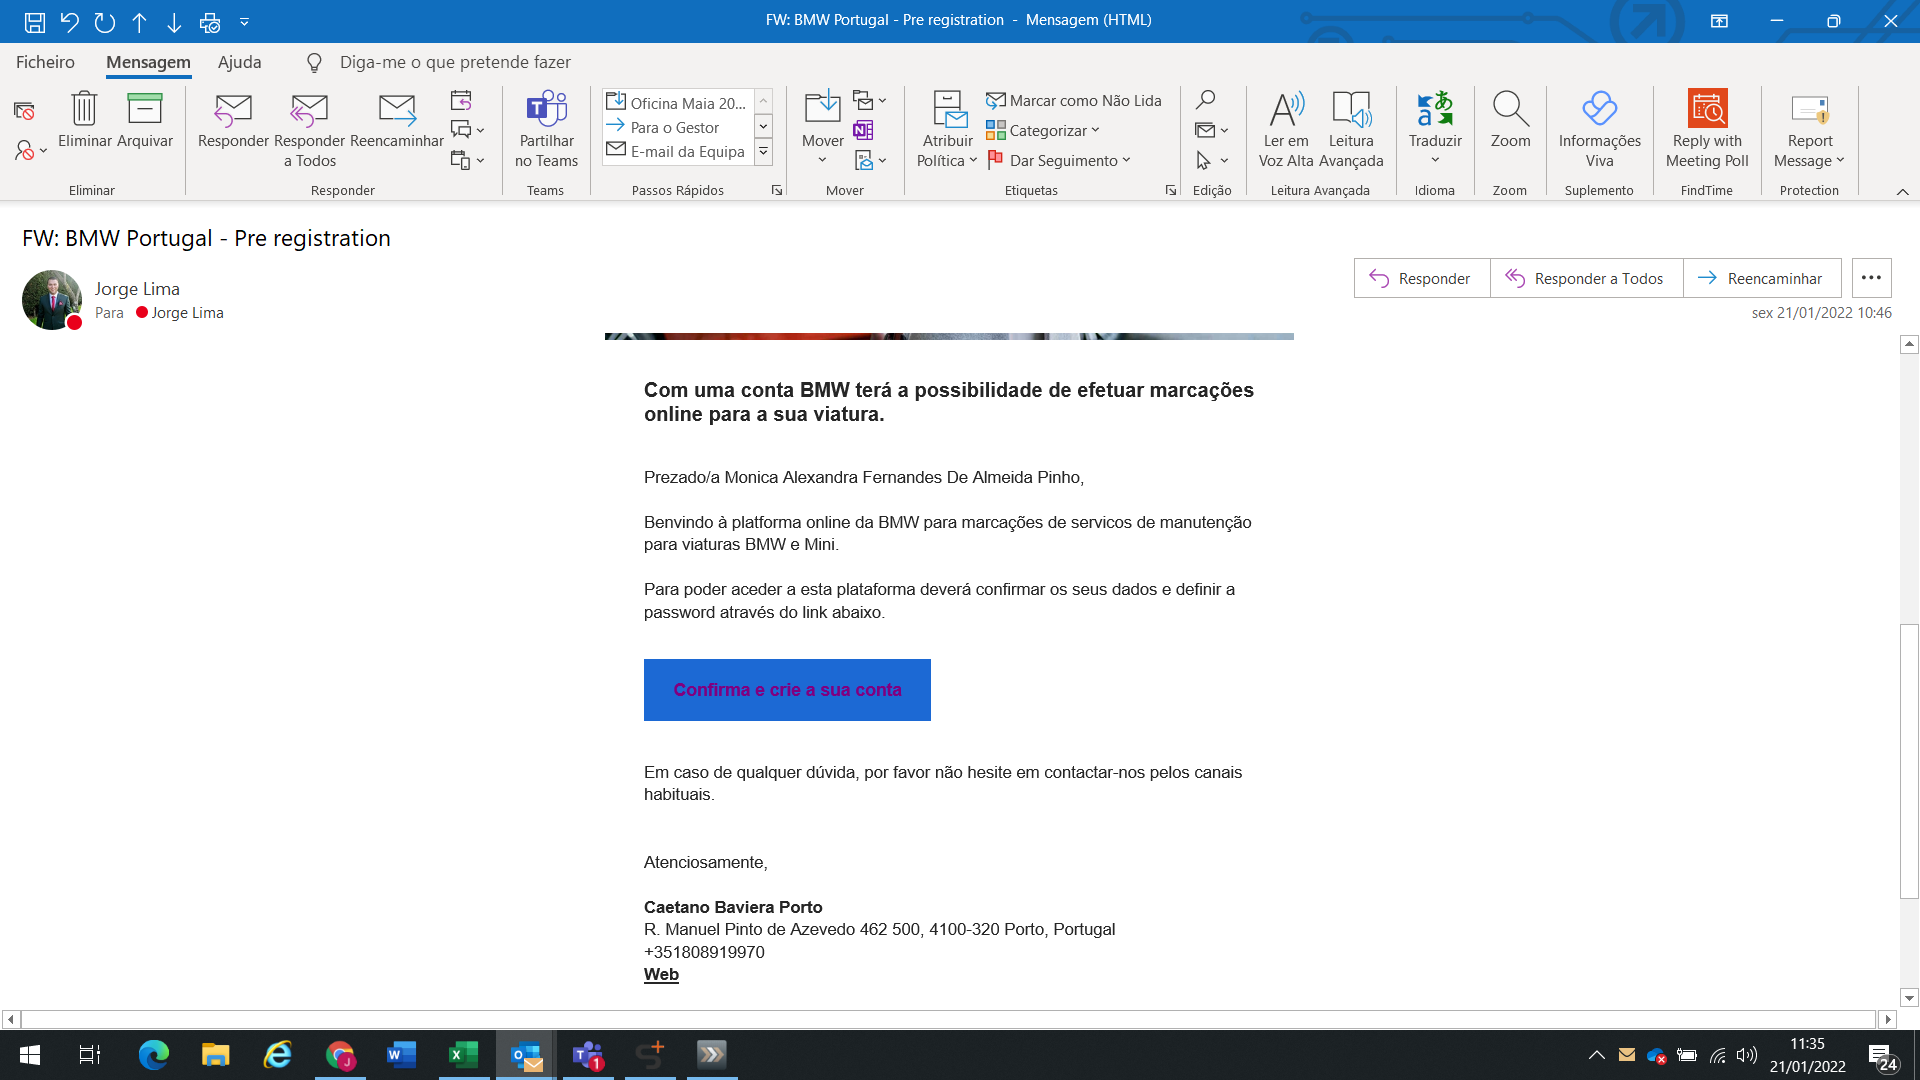Open more actions ellipsis in the message header

1871,278
